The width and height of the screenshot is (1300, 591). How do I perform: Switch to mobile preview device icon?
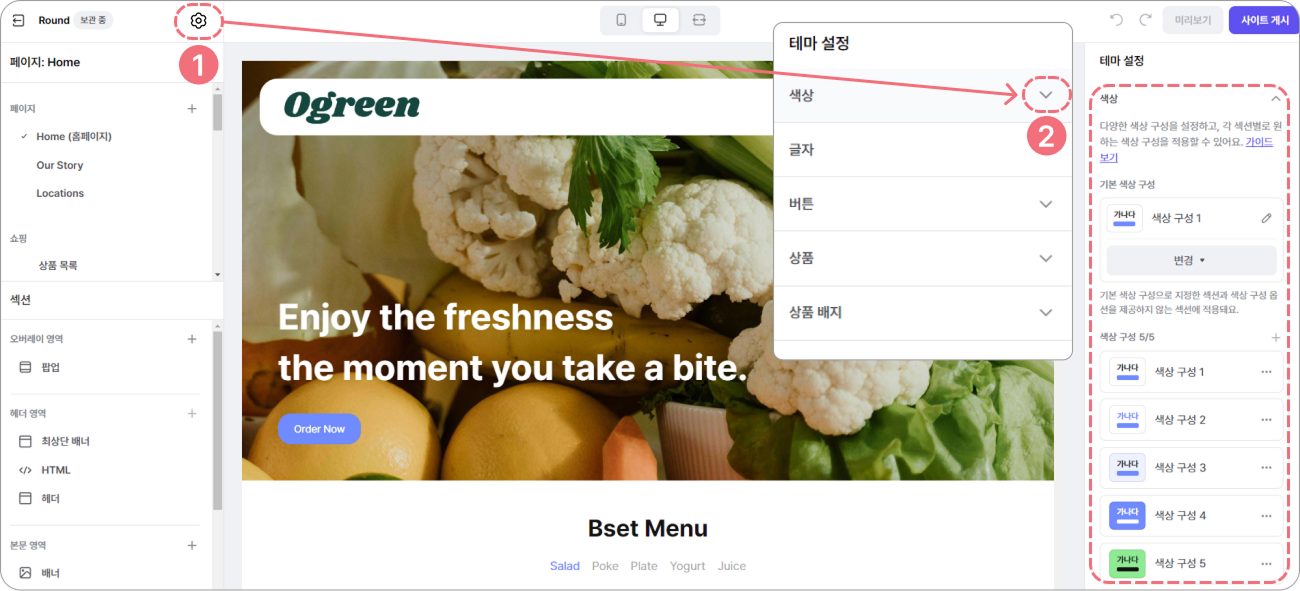tap(621, 20)
